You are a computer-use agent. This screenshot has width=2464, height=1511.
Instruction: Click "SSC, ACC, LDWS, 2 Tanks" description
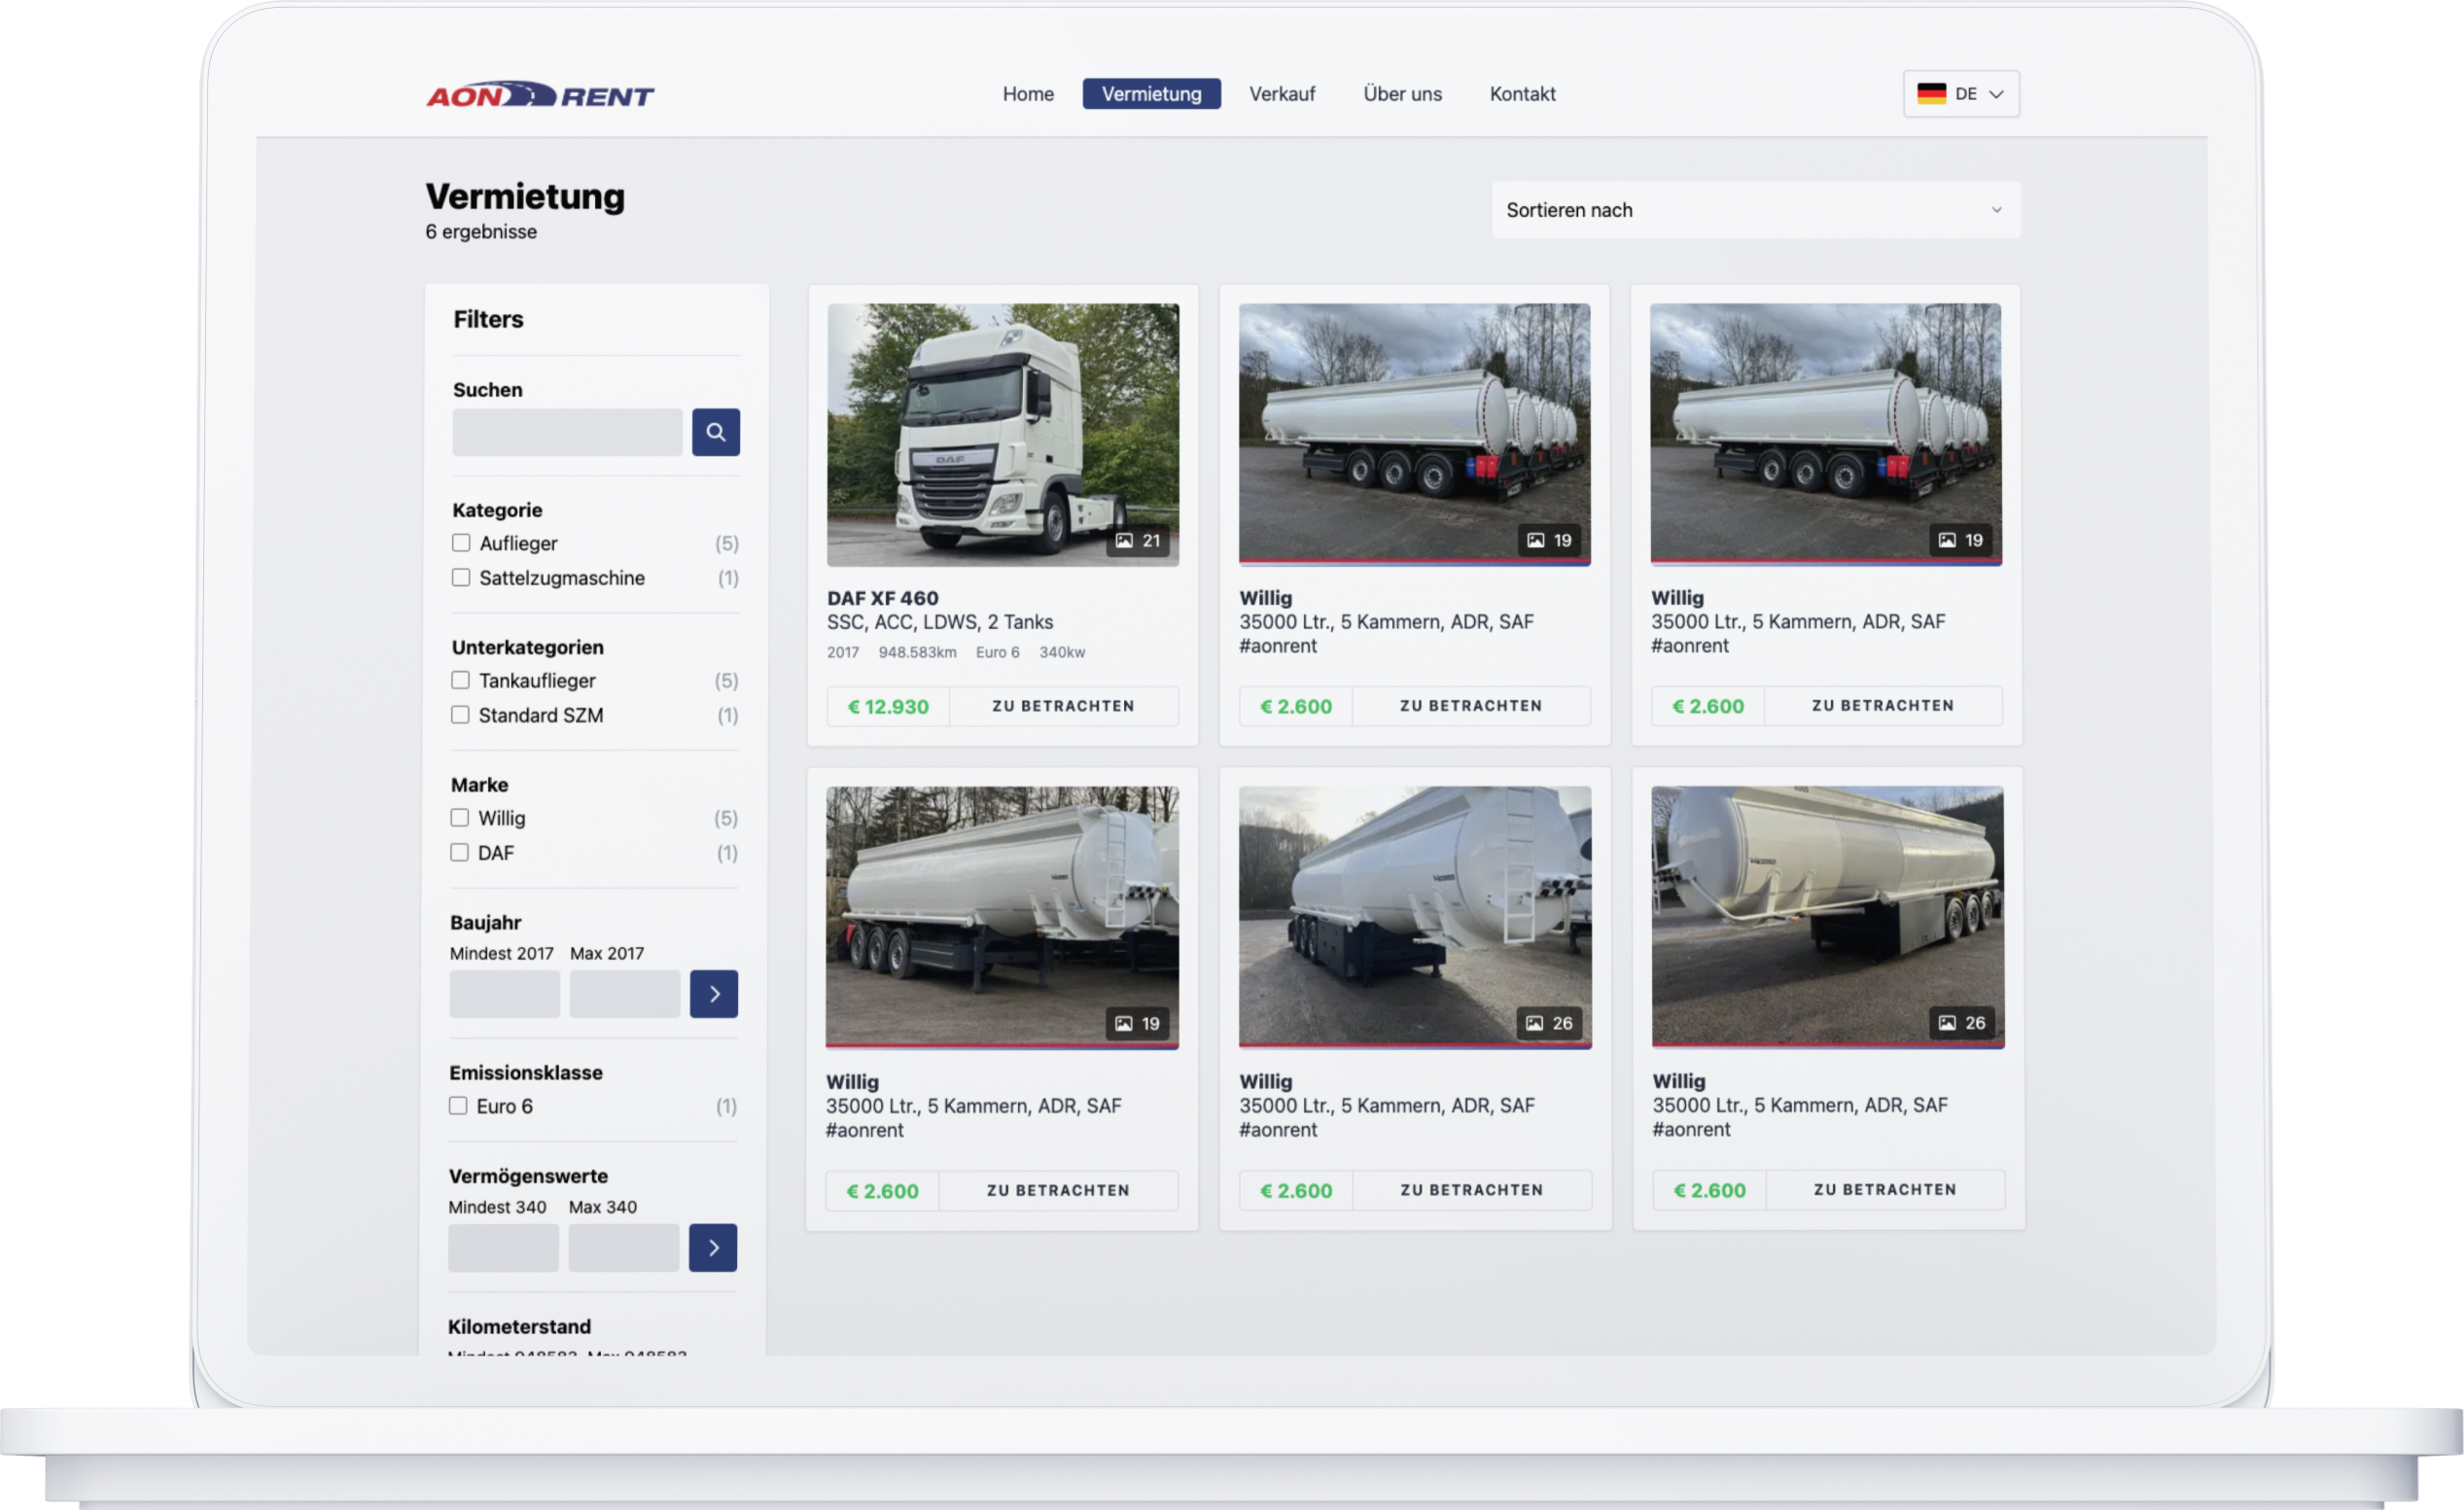pos(940,622)
